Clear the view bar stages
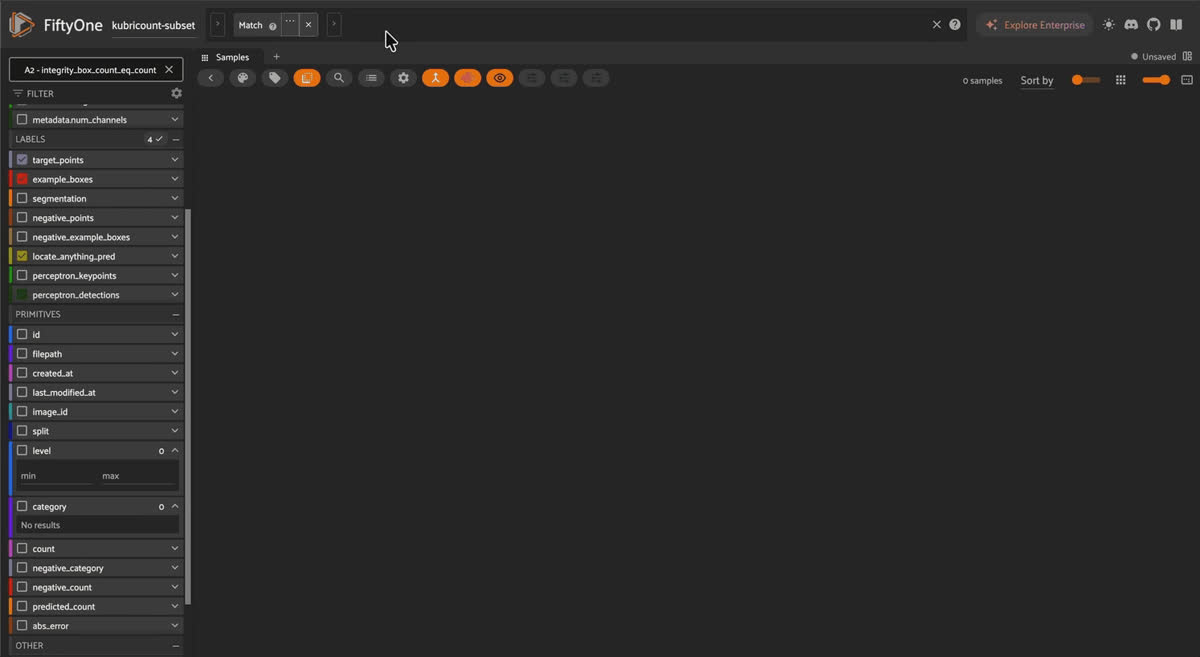The width and height of the screenshot is (1200, 657). (937, 25)
